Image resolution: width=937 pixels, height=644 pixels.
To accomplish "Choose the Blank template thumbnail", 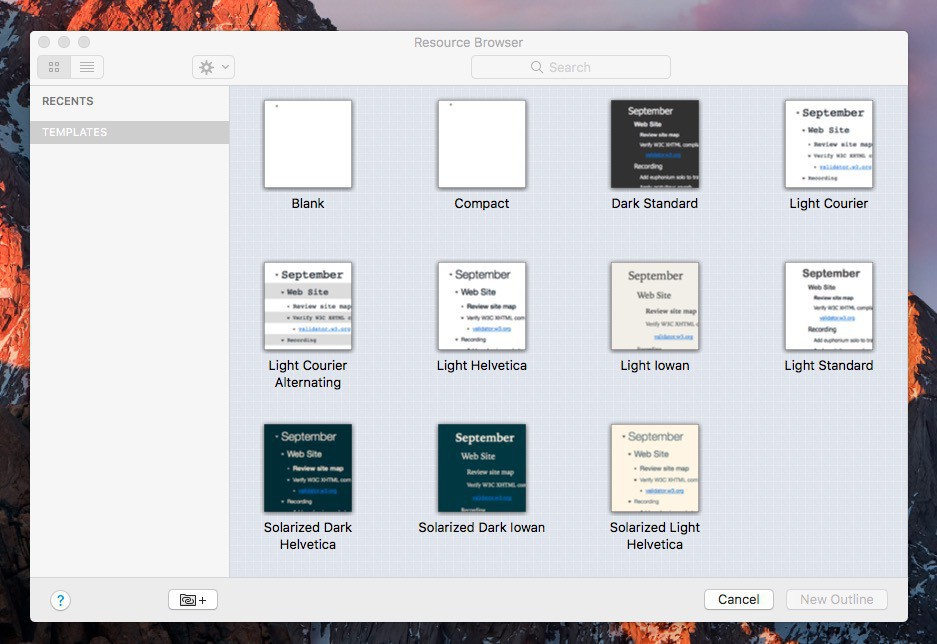I will [308, 144].
